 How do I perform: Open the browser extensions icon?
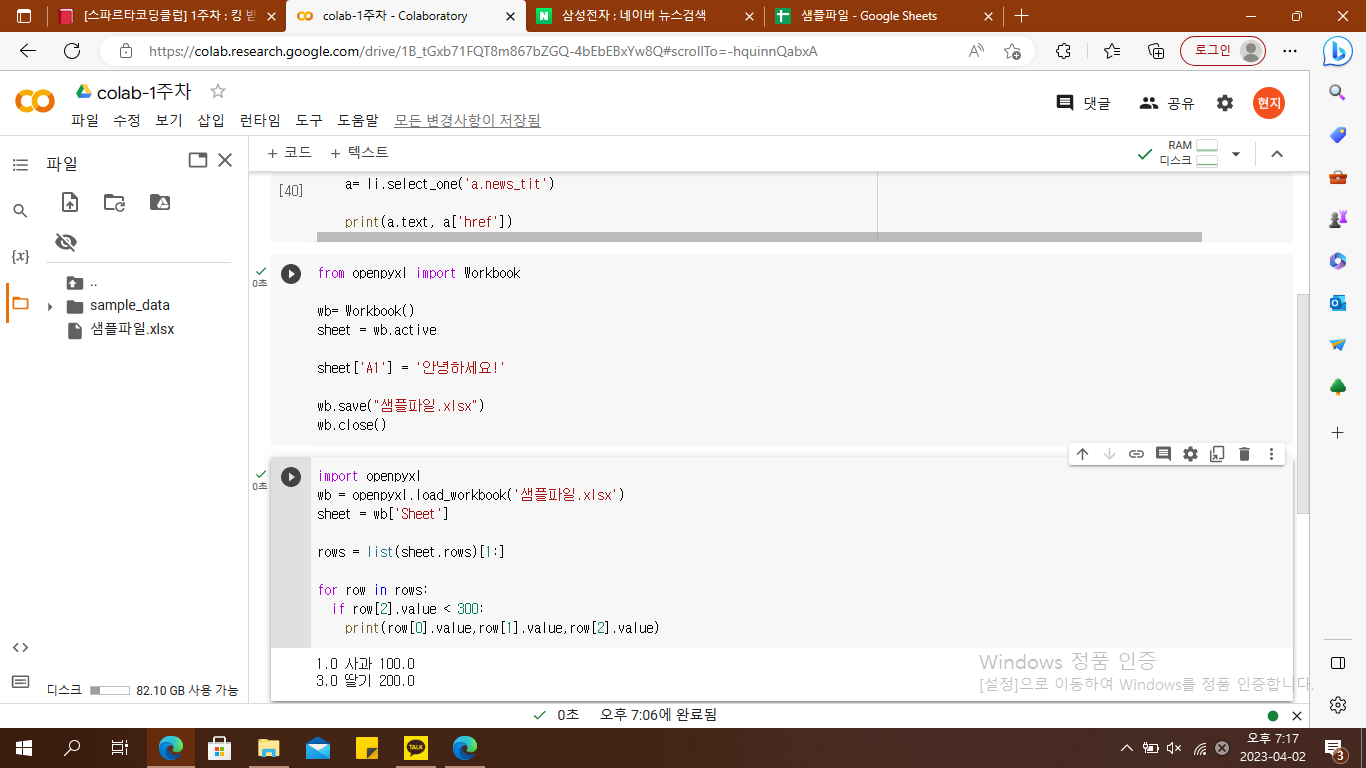(1063, 51)
